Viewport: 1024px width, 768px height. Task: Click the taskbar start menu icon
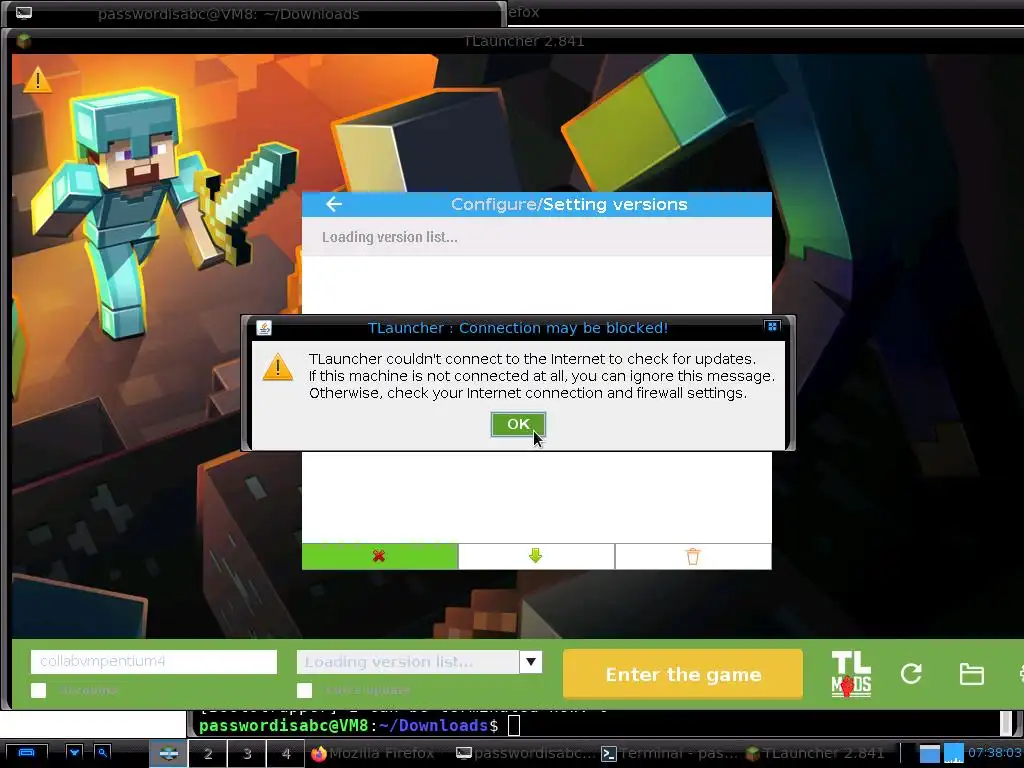[x=25, y=753]
